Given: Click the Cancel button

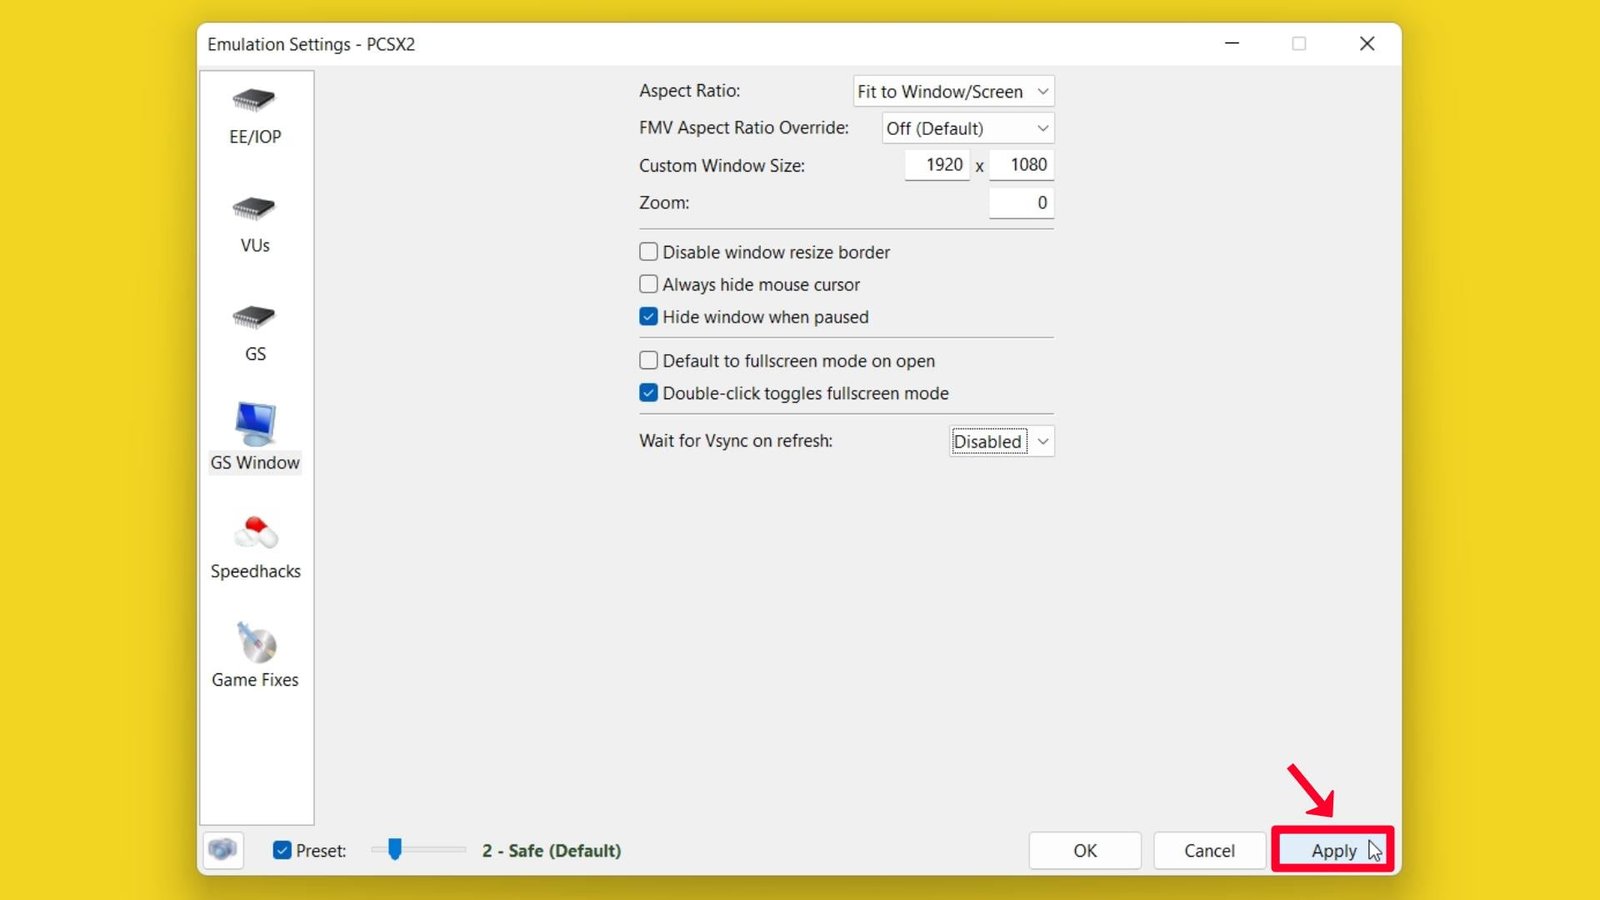Looking at the screenshot, I should coord(1209,850).
